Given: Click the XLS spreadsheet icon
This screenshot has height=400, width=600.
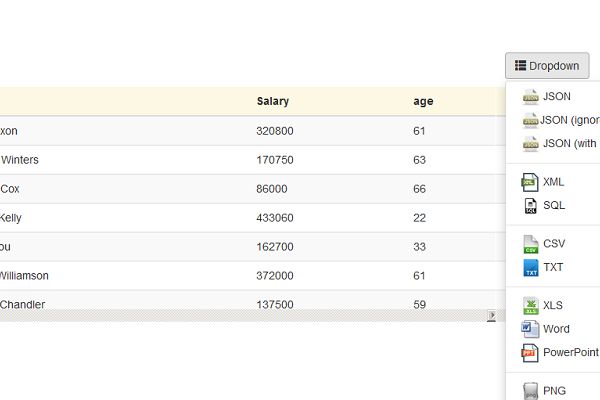Looking at the screenshot, I should pyautogui.click(x=530, y=304).
